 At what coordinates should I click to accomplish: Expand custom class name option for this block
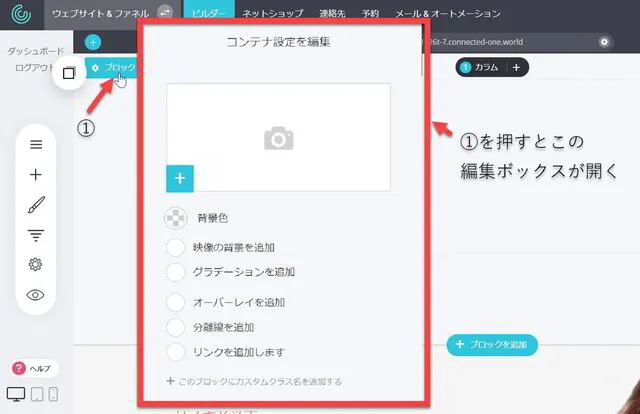point(255,381)
